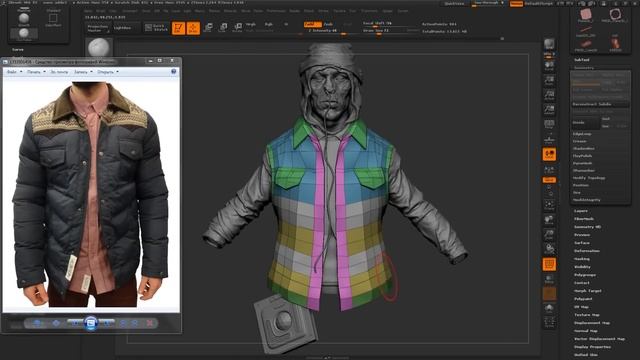The image size is (640, 360).
Task: Open Открыть menu in photo viewer
Action: (x=108, y=72)
